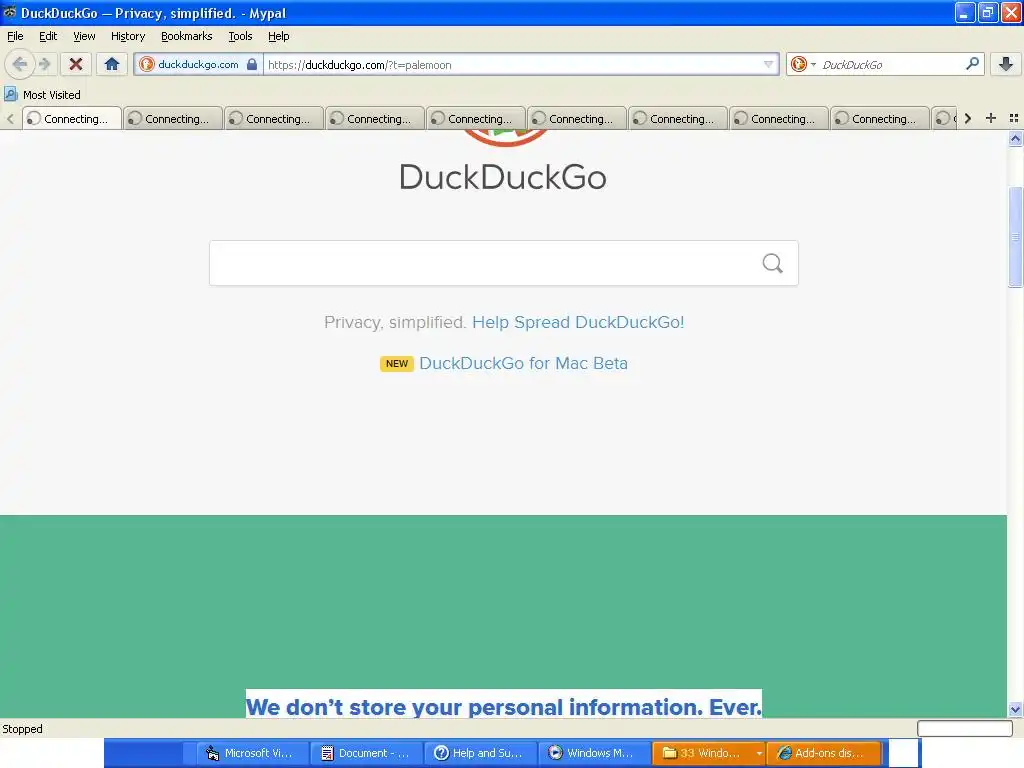Select the last fully visible Connecting... tab

[x=880, y=118]
